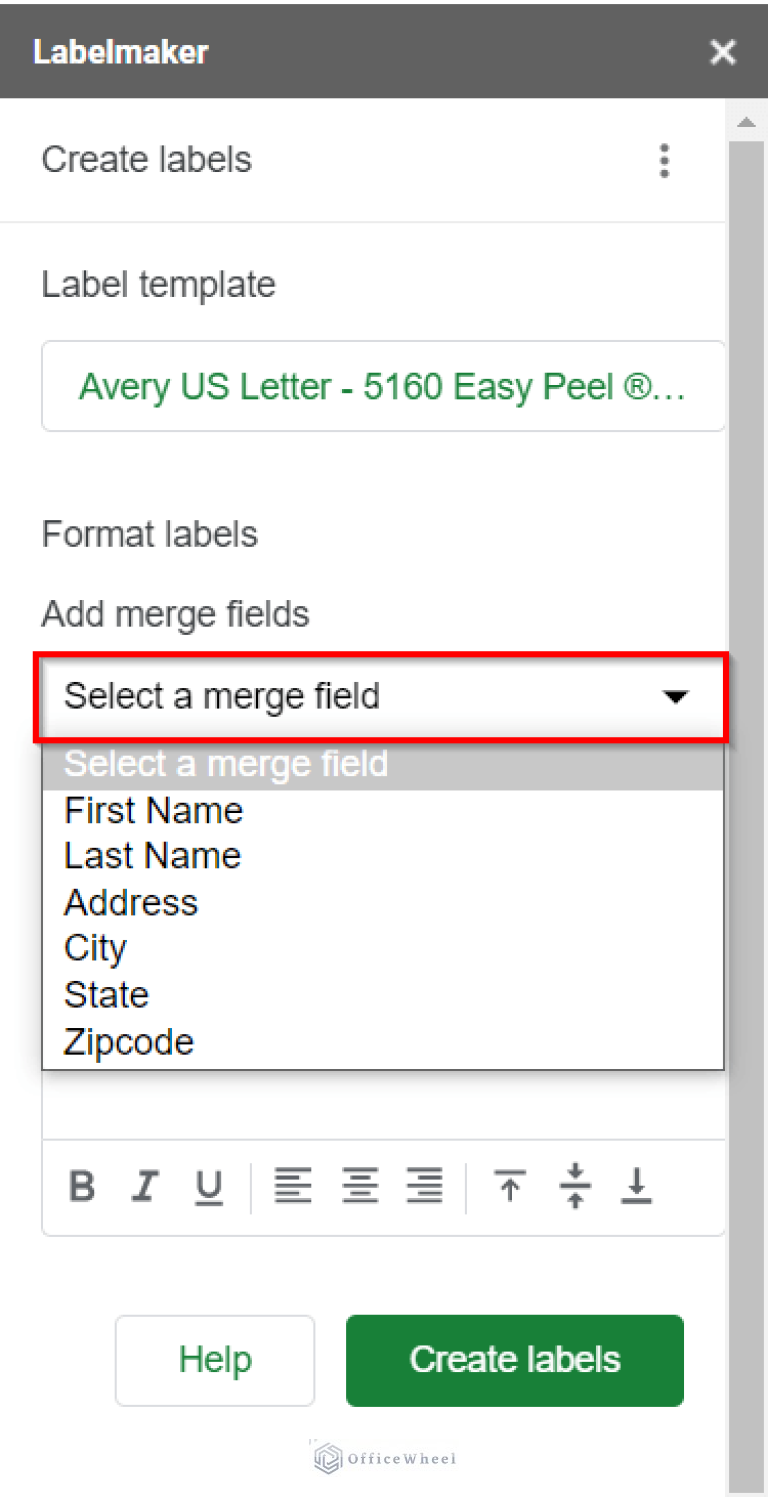Screen dimensions: 768x1497
Task: Click the scrollbar up arrow
Action: point(746,121)
